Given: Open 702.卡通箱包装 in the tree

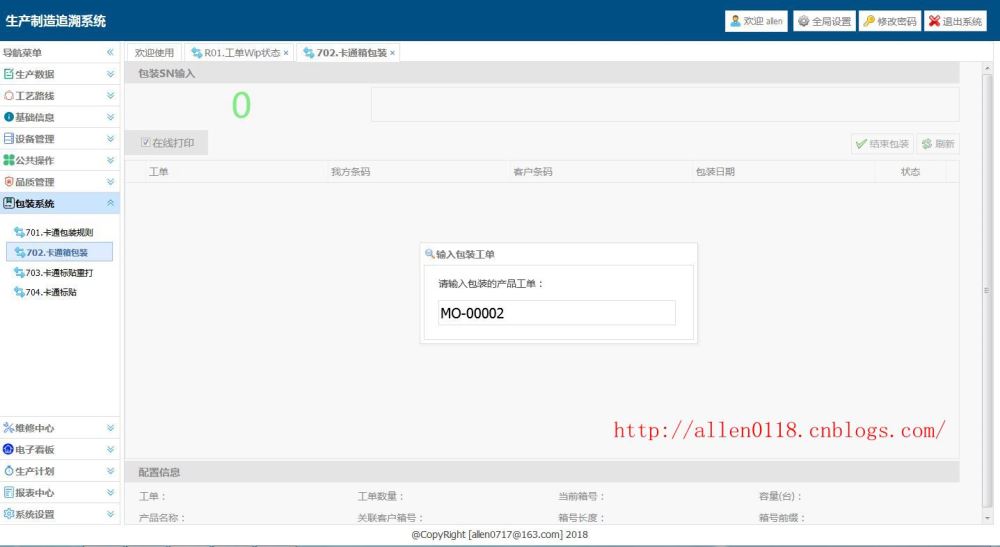Looking at the screenshot, I should pyautogui.click(x=57, y=252).
